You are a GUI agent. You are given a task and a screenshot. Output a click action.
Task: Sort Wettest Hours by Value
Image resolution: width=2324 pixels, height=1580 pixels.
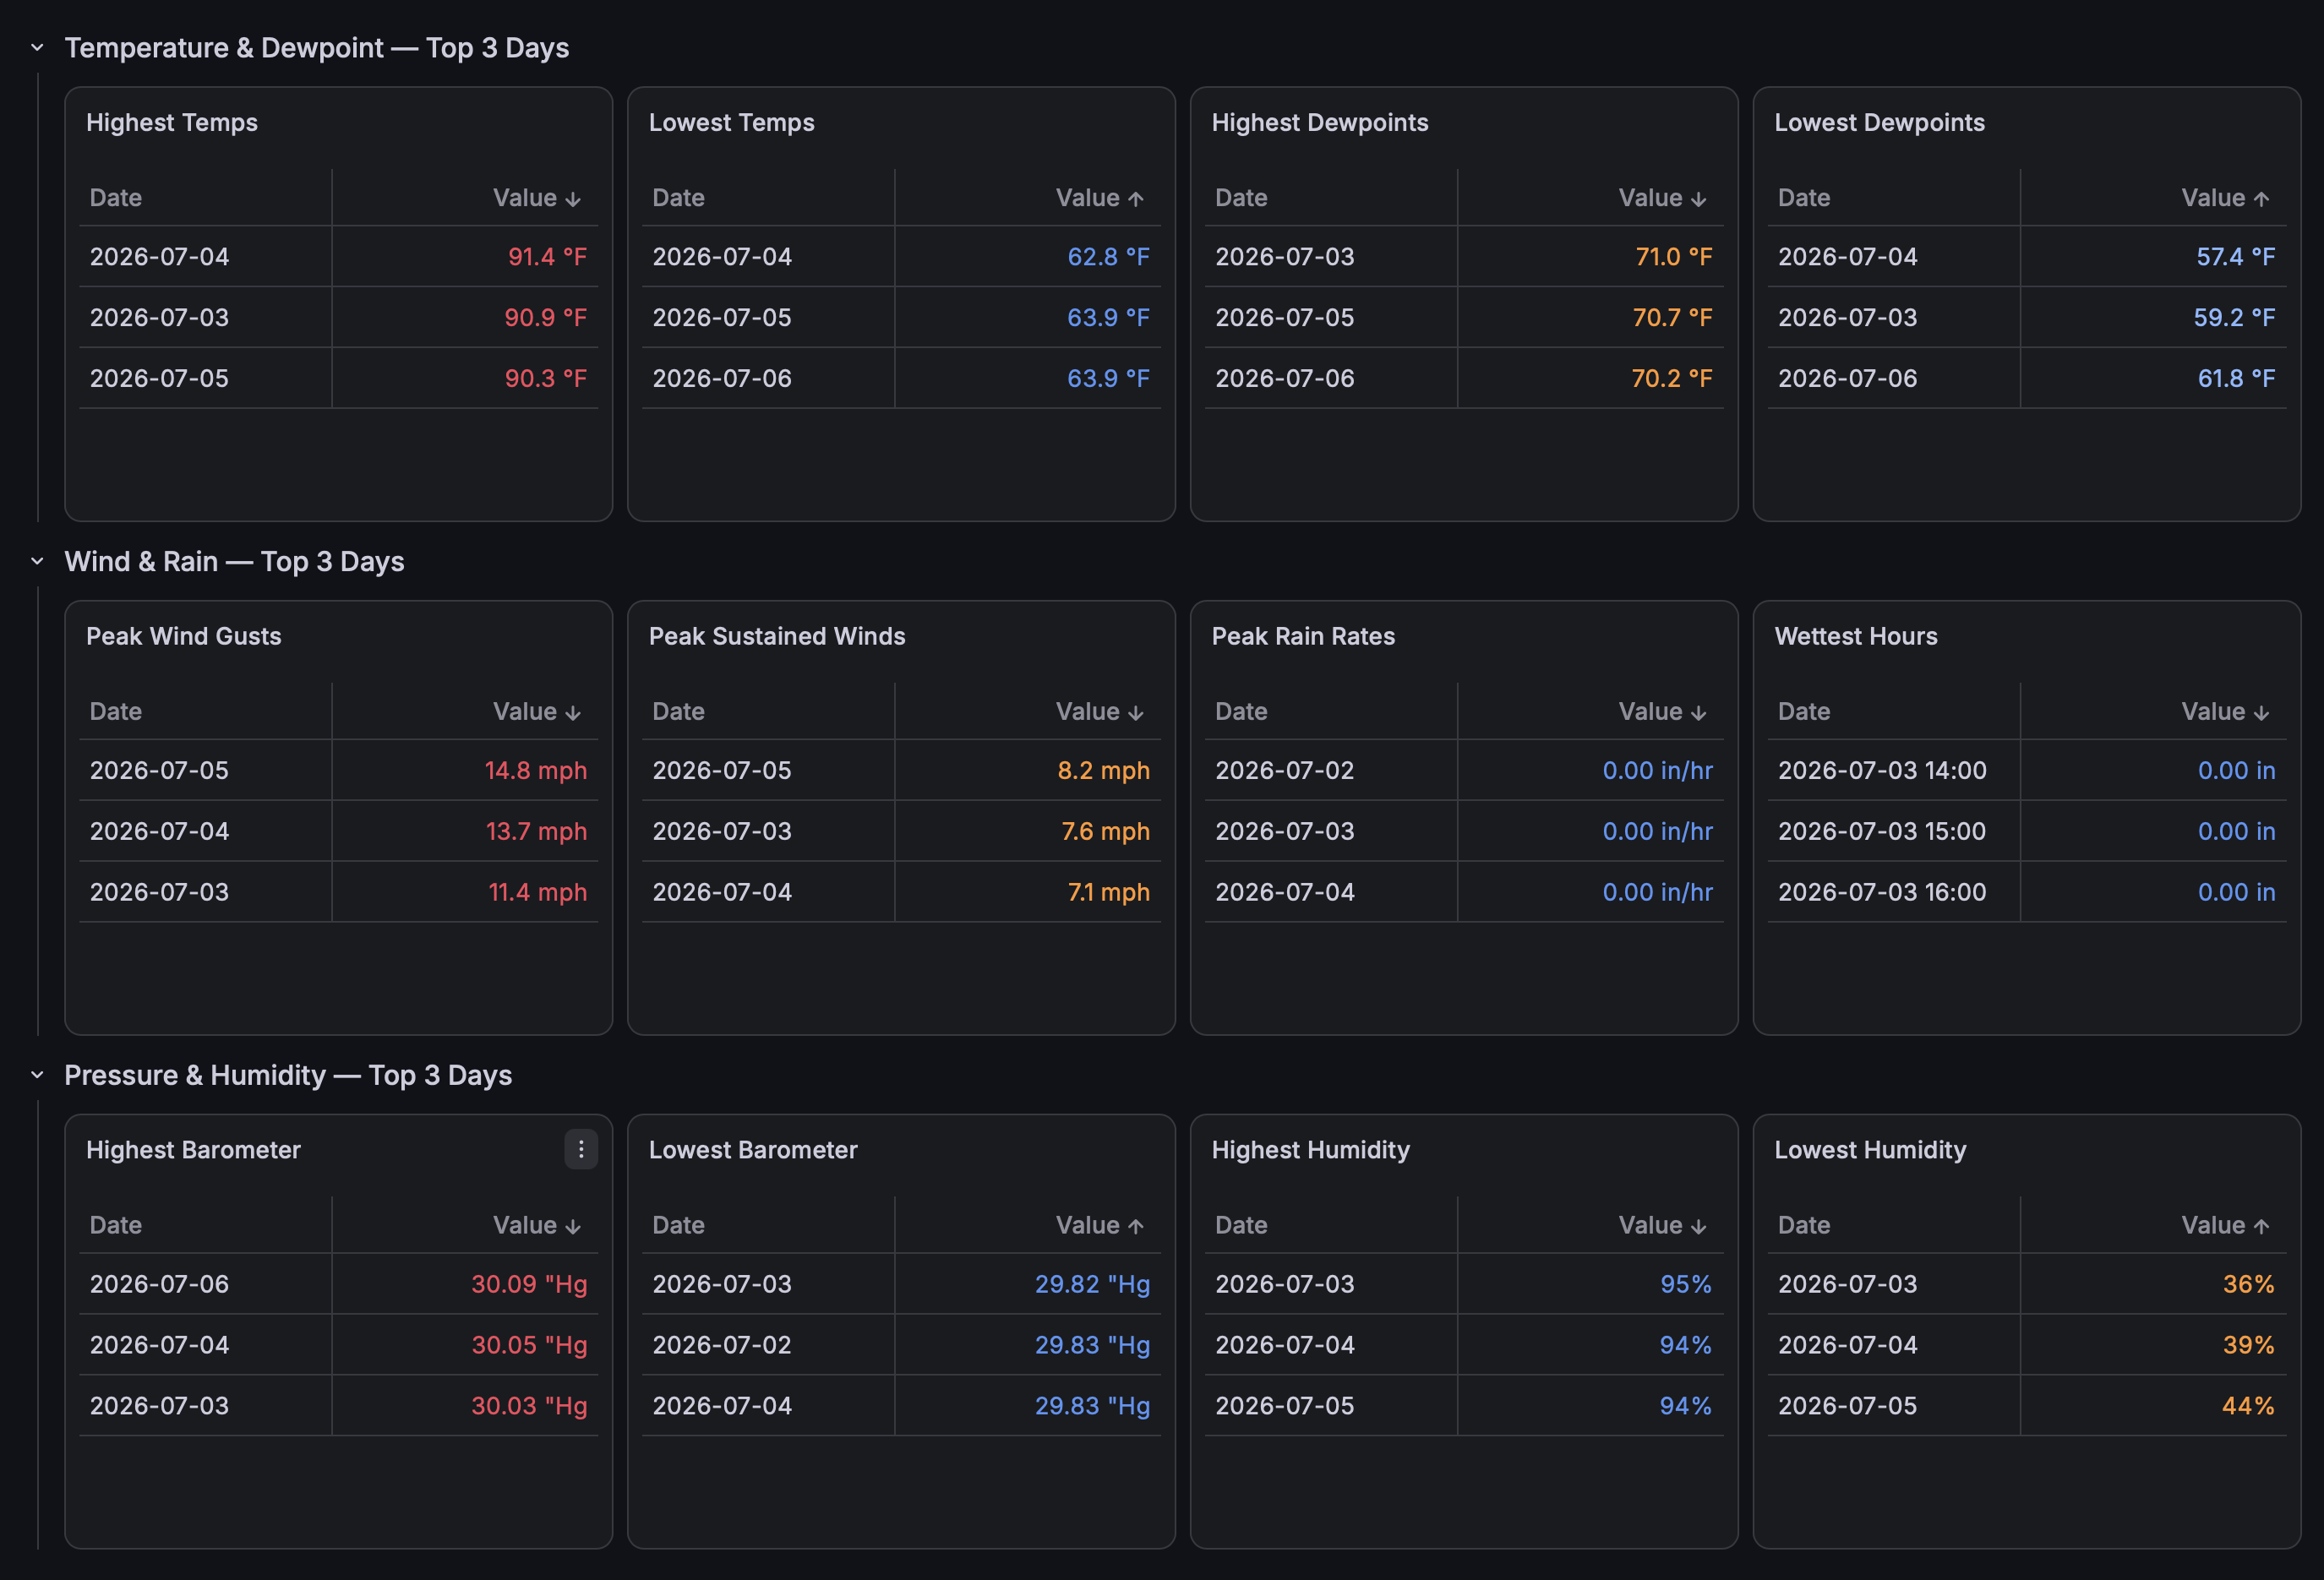click(x=2225, y=712)
